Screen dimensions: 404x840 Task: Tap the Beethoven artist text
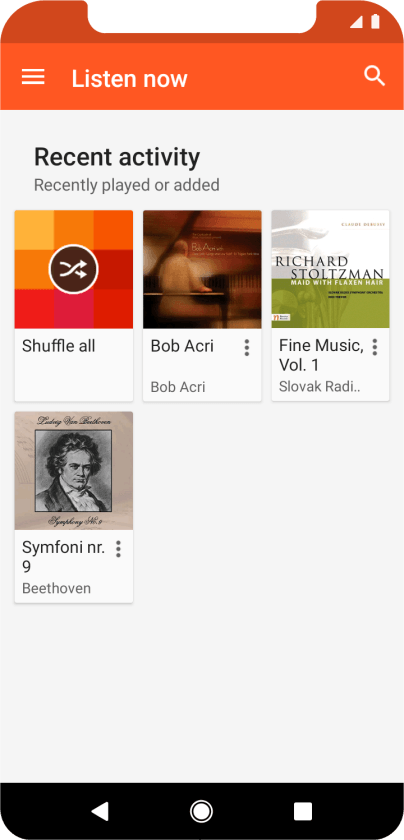(56, 588)
